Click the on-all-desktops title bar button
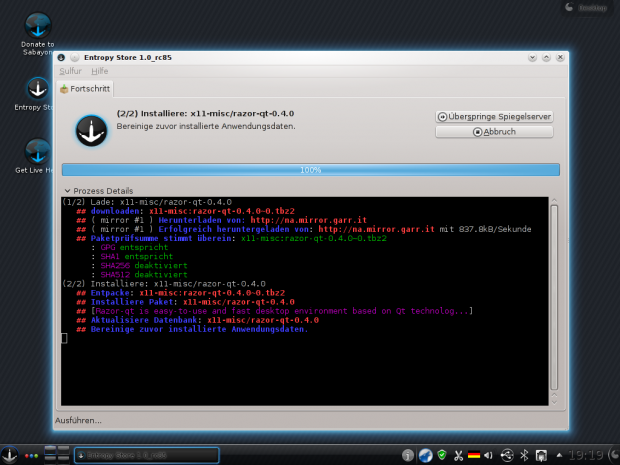The height and width of the screenshot is (465, 620). click(x=74, y=58)
